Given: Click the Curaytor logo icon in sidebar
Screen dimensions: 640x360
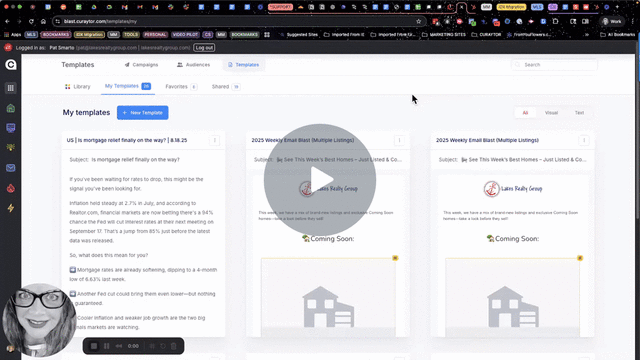Looking at the screenshot, I should tap(11, 64).
